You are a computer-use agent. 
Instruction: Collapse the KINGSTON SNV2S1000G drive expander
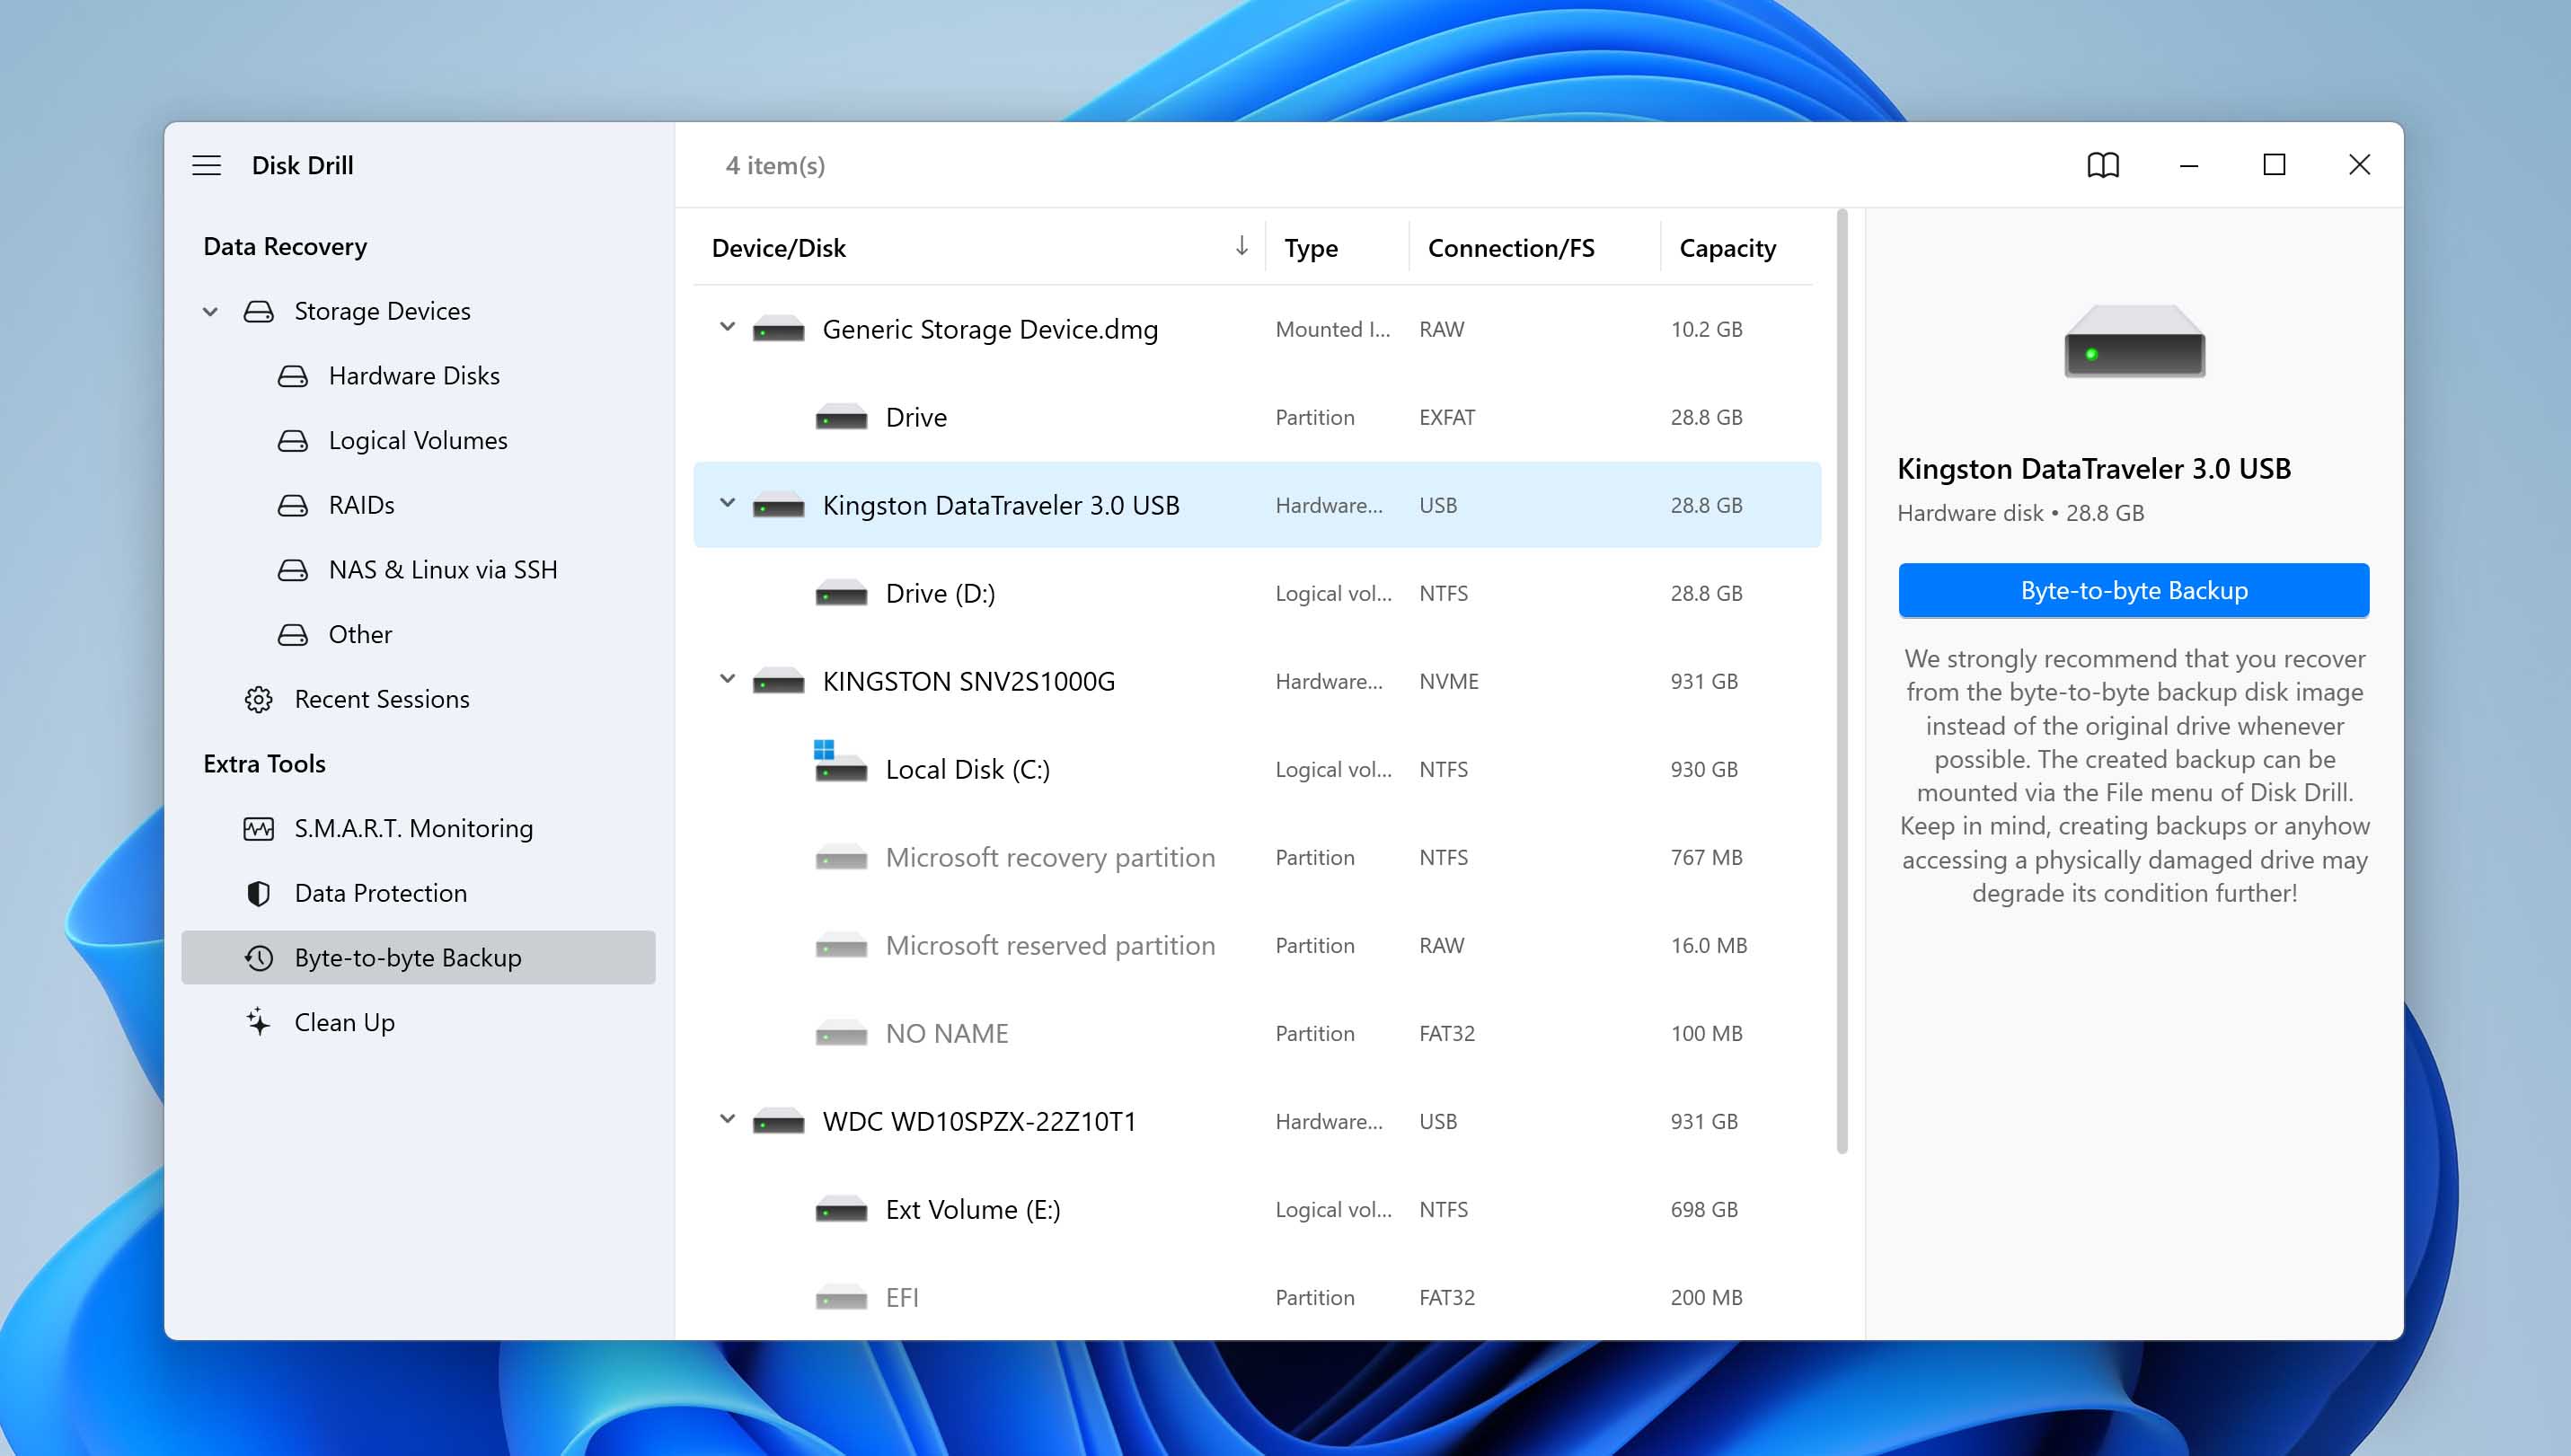(726, 679)
